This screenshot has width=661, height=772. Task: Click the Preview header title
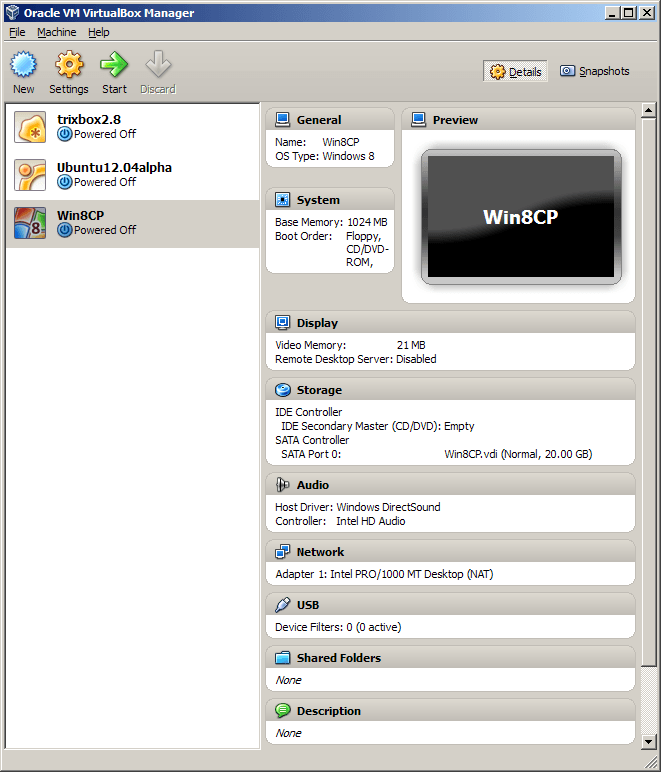(455, 120)
